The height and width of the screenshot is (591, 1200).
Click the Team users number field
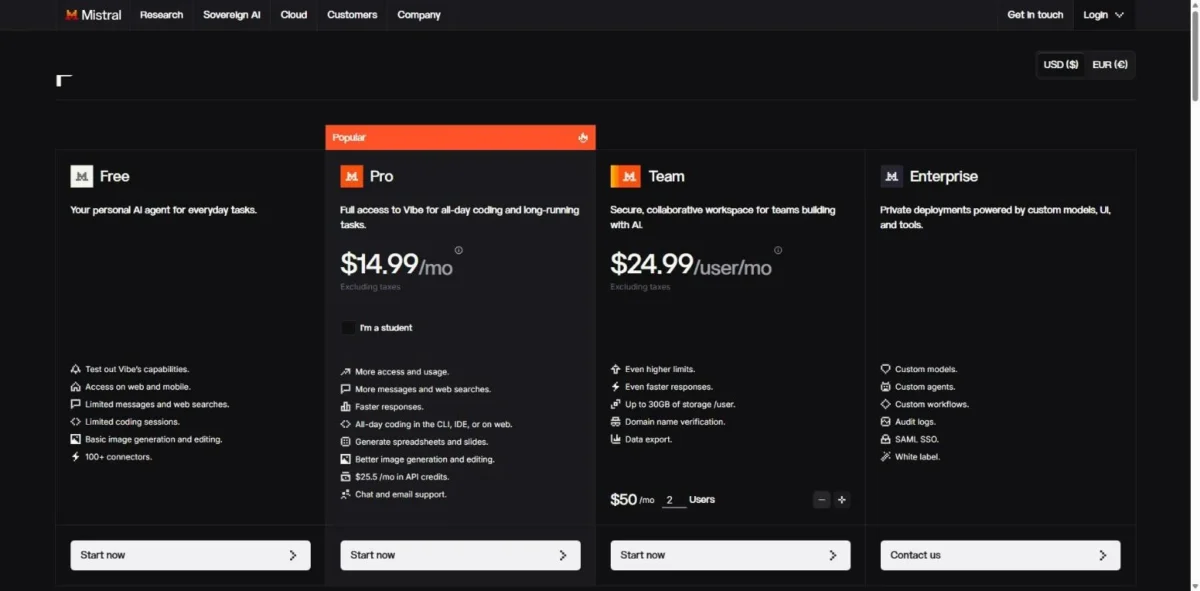tap(674, 500)
